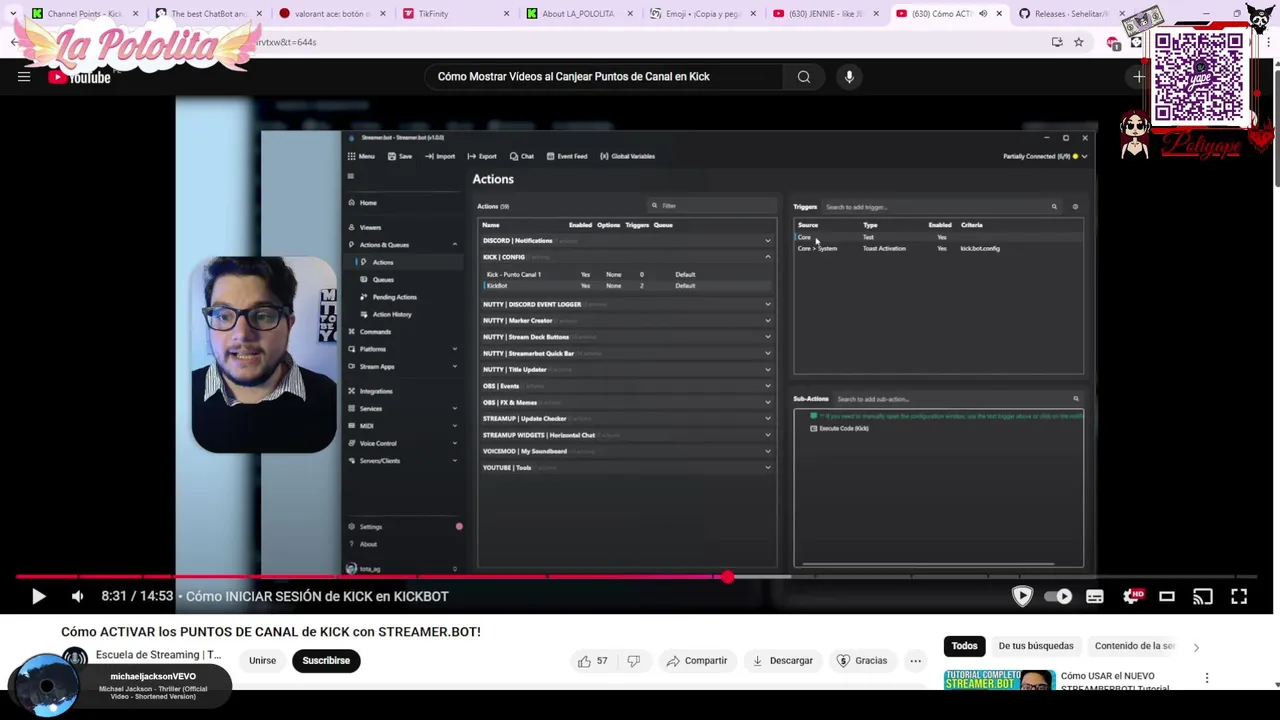
Task: Open the Escuela de Streaming channel name
Action: click(x=158, y=655)
